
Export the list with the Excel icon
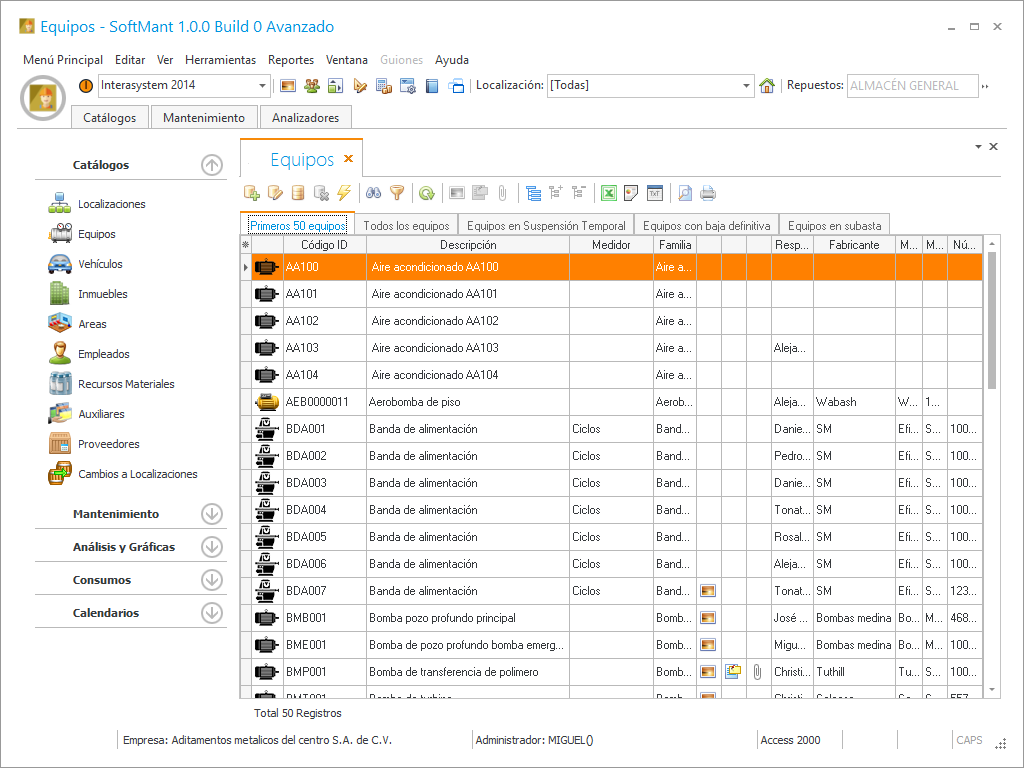608,193
